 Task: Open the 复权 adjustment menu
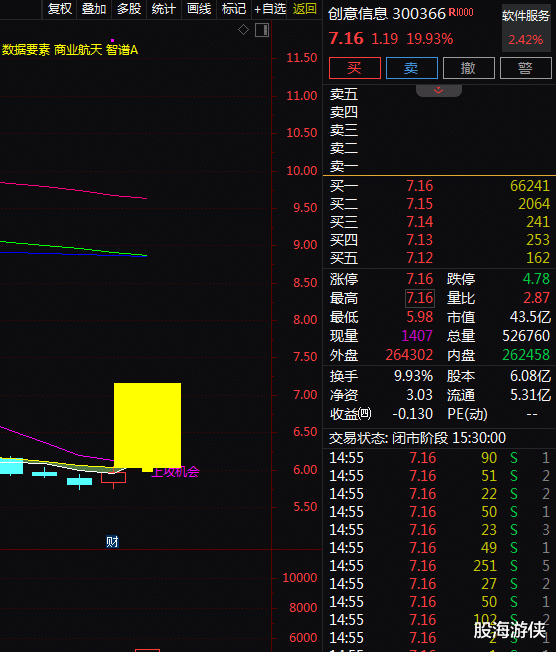(x=59, y=9)
